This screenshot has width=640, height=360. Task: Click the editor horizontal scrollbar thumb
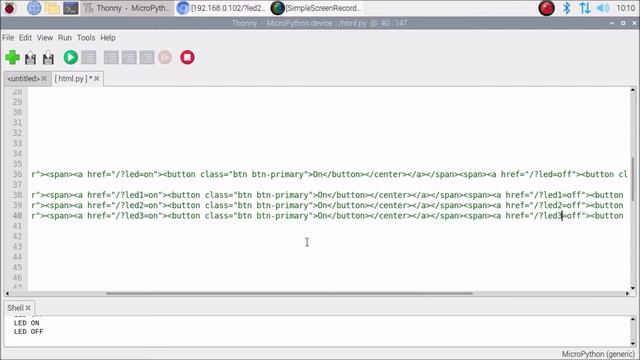[x=289, y=293]
